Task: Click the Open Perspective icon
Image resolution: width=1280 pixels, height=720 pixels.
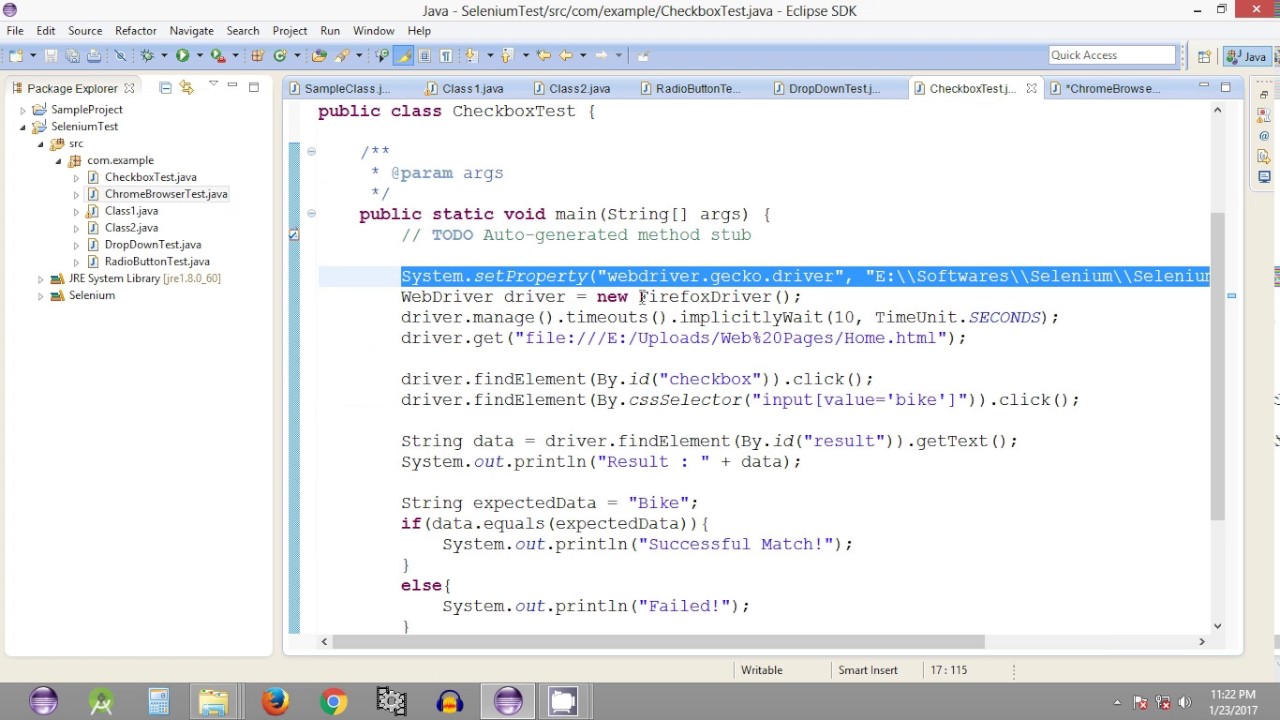Action: point(1205,56)
